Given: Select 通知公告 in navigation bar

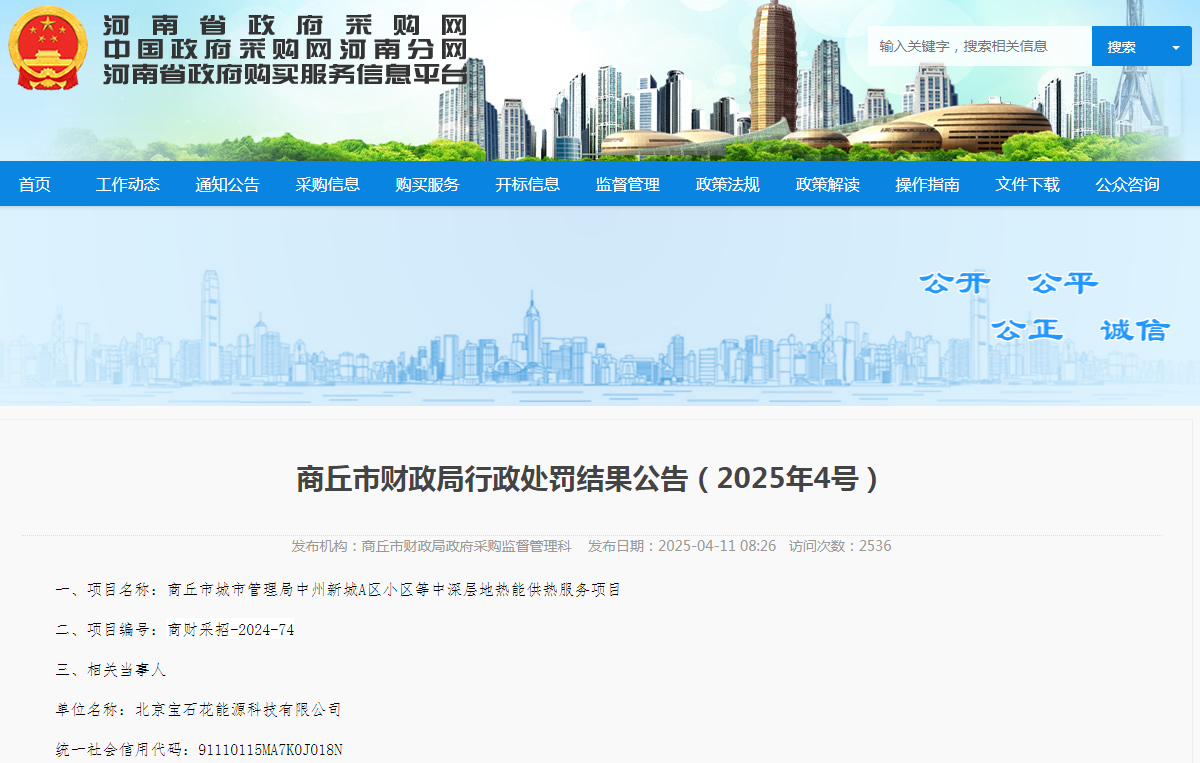Looking at the screenshot, I should [227, 184].
